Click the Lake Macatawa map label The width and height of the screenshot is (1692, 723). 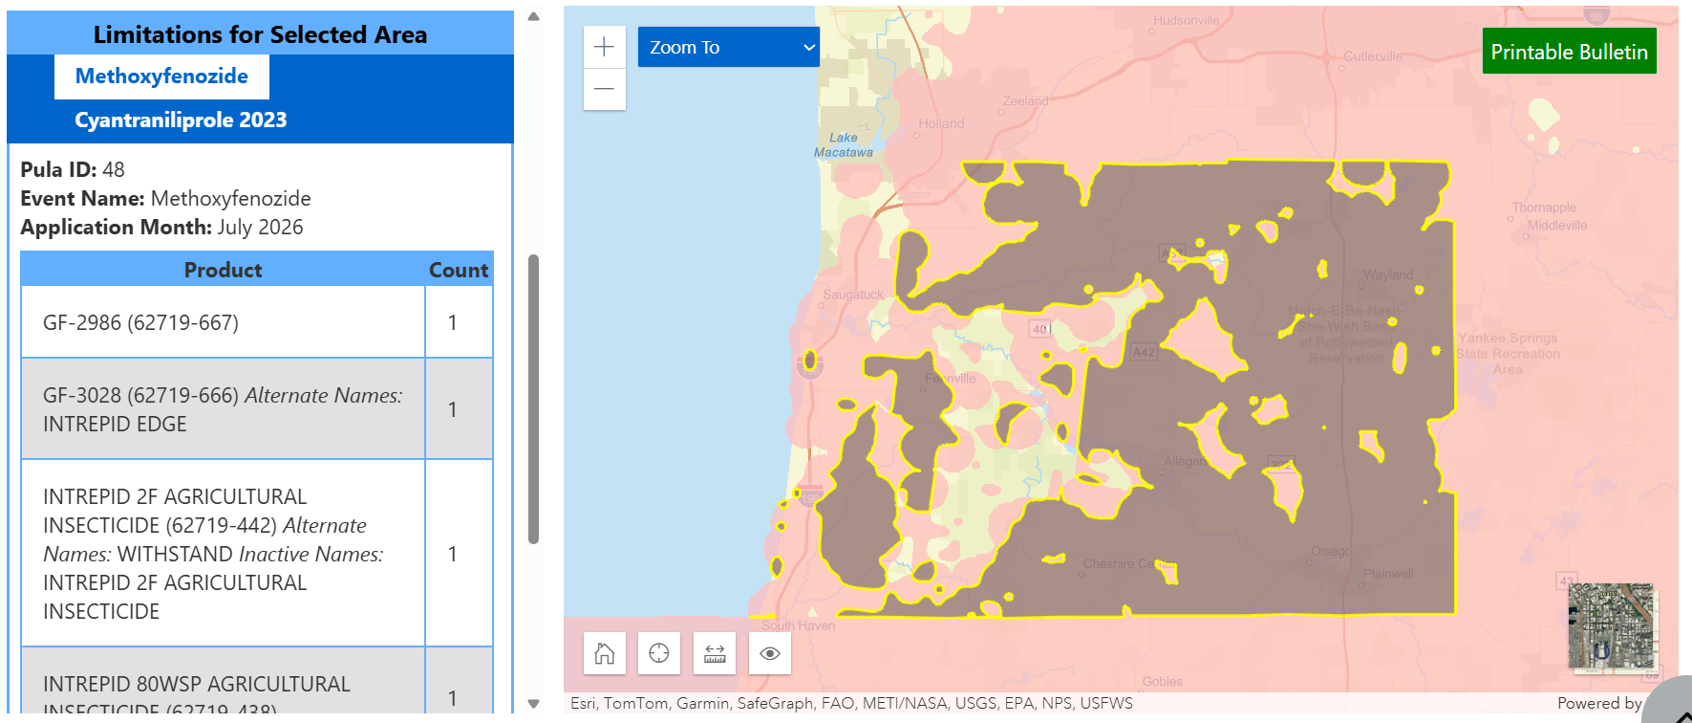click(x=843, y=145)
